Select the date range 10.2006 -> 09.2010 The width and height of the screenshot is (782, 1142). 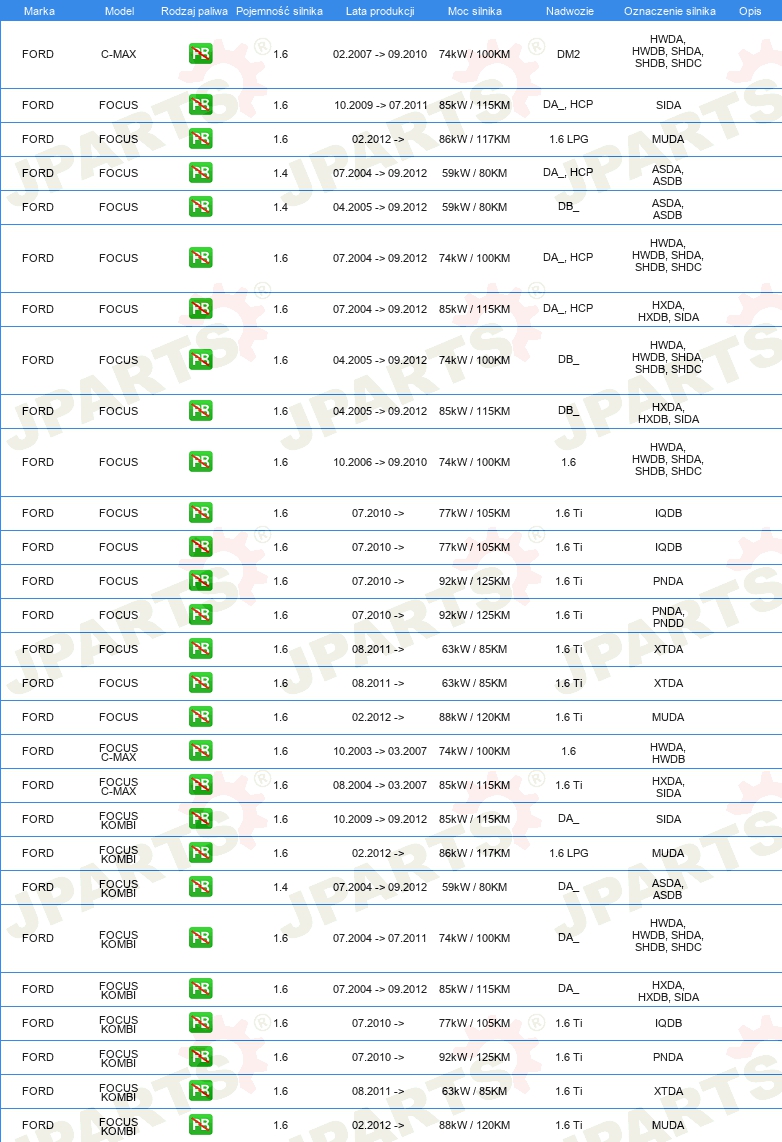[380, 462]
